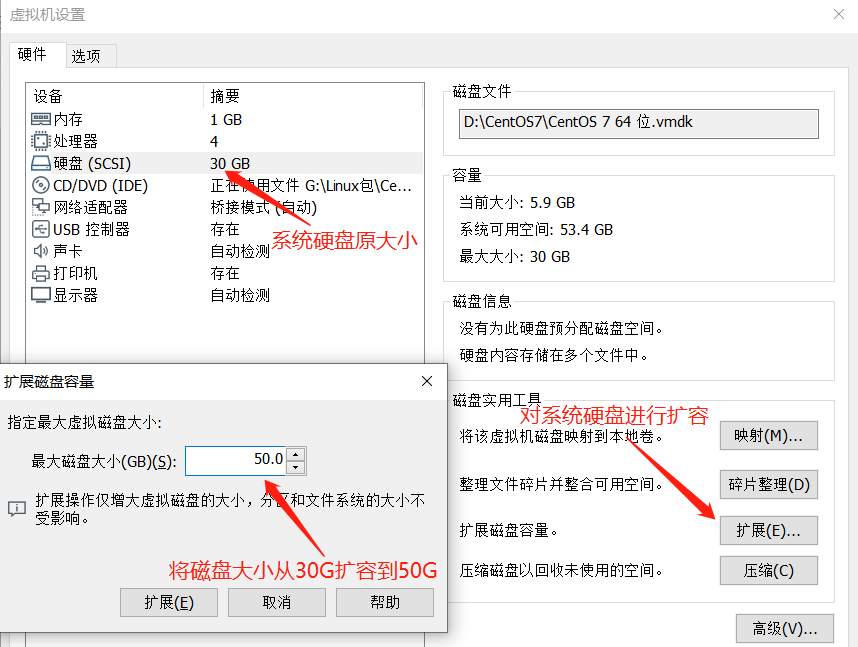The height and width of the screenshot is (647, 858).
Task: Click the info note icon in expand dialog
Action: [17, 509]
